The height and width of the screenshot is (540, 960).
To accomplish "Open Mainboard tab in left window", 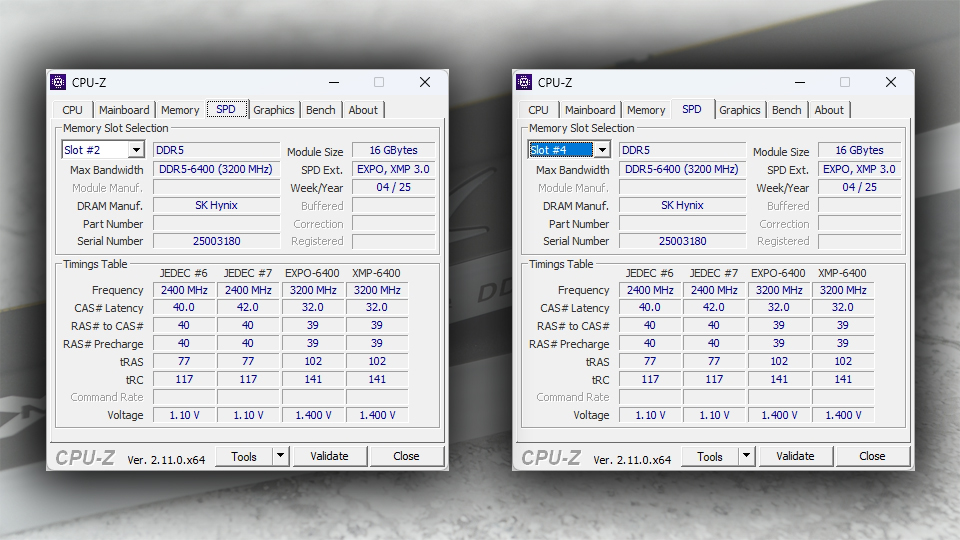I will [124, 110].
